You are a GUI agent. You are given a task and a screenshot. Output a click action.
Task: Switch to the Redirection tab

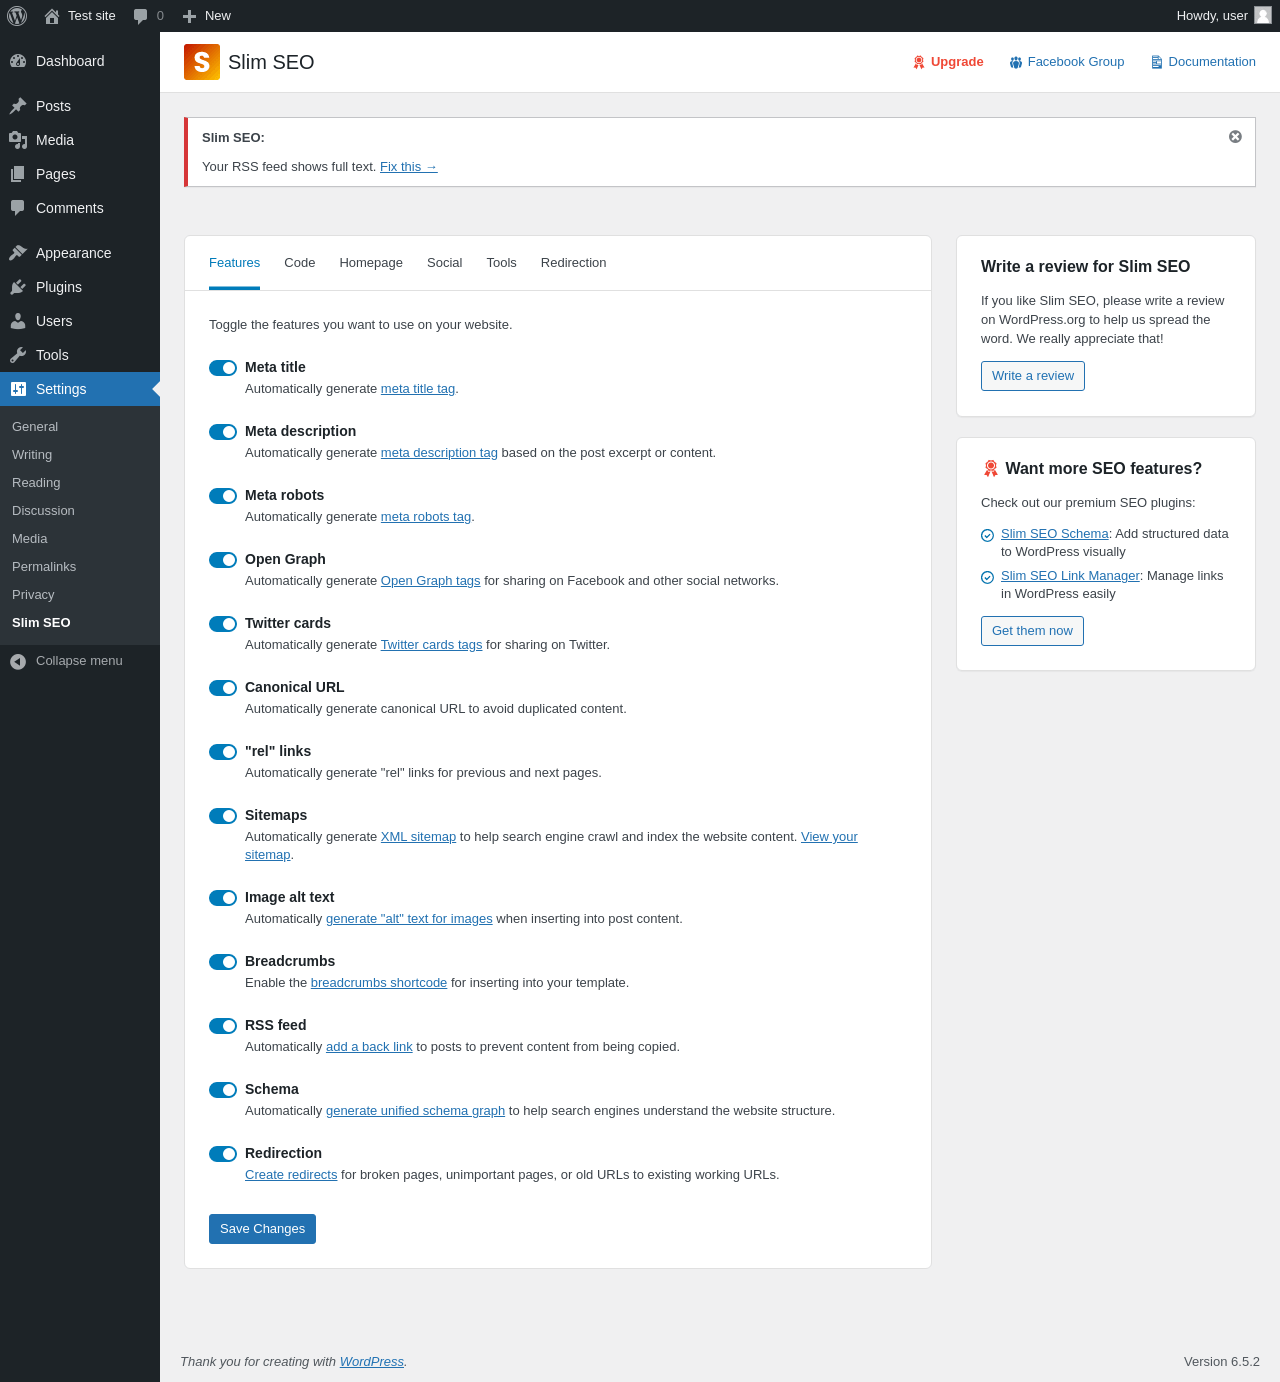[574, 263]
